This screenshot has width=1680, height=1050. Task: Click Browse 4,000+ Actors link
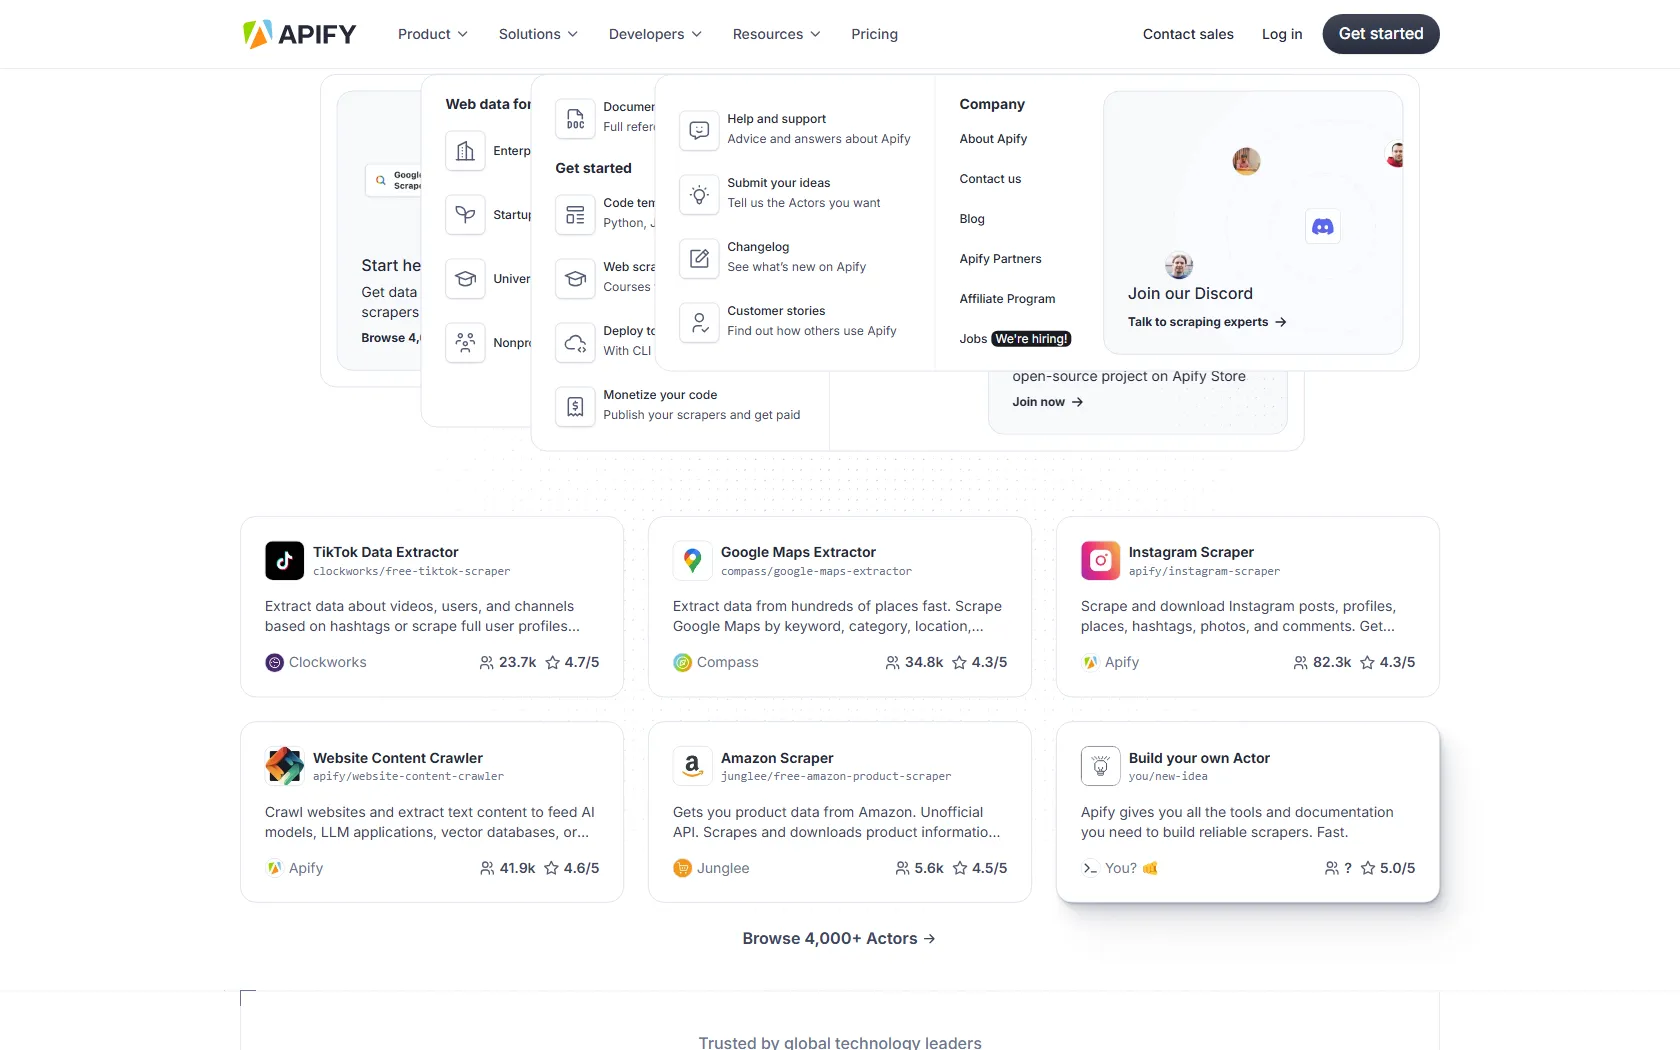pos(839,938)
